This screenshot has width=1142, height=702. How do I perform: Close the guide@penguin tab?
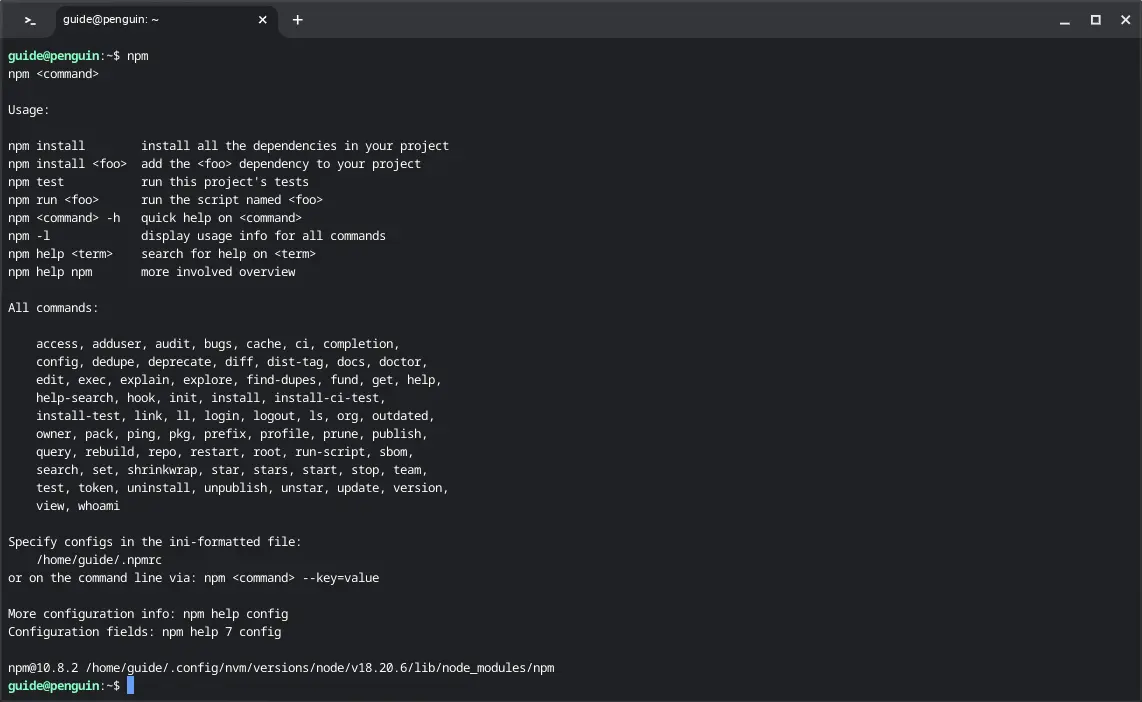(x=263, y=20)
